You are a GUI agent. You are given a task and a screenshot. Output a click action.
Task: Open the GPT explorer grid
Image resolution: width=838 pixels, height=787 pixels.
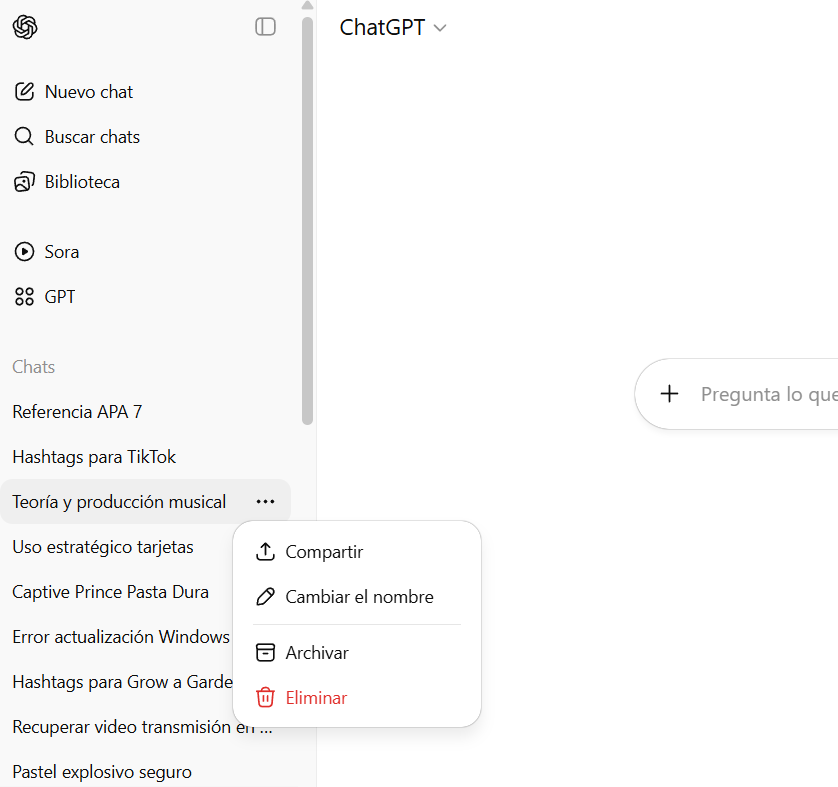pos(44,297)
